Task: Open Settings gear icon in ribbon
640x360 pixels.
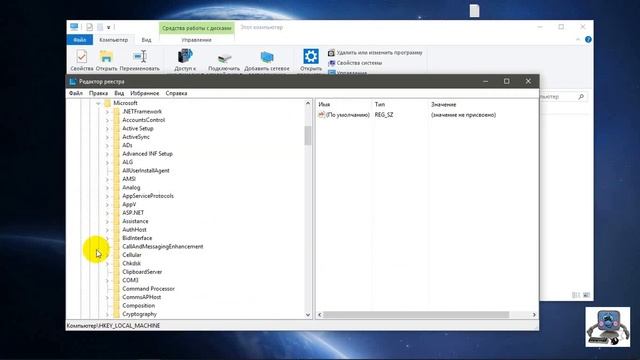Action: pos(311,56)
